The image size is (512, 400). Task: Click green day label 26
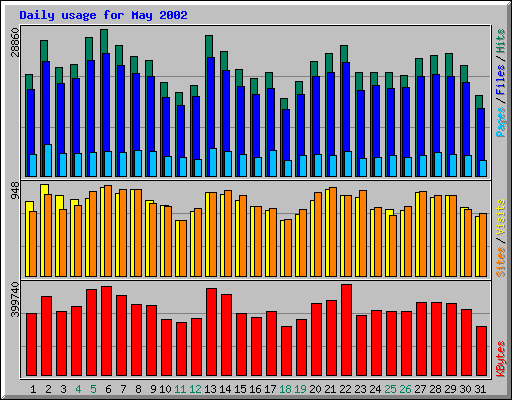pos(405,389)
